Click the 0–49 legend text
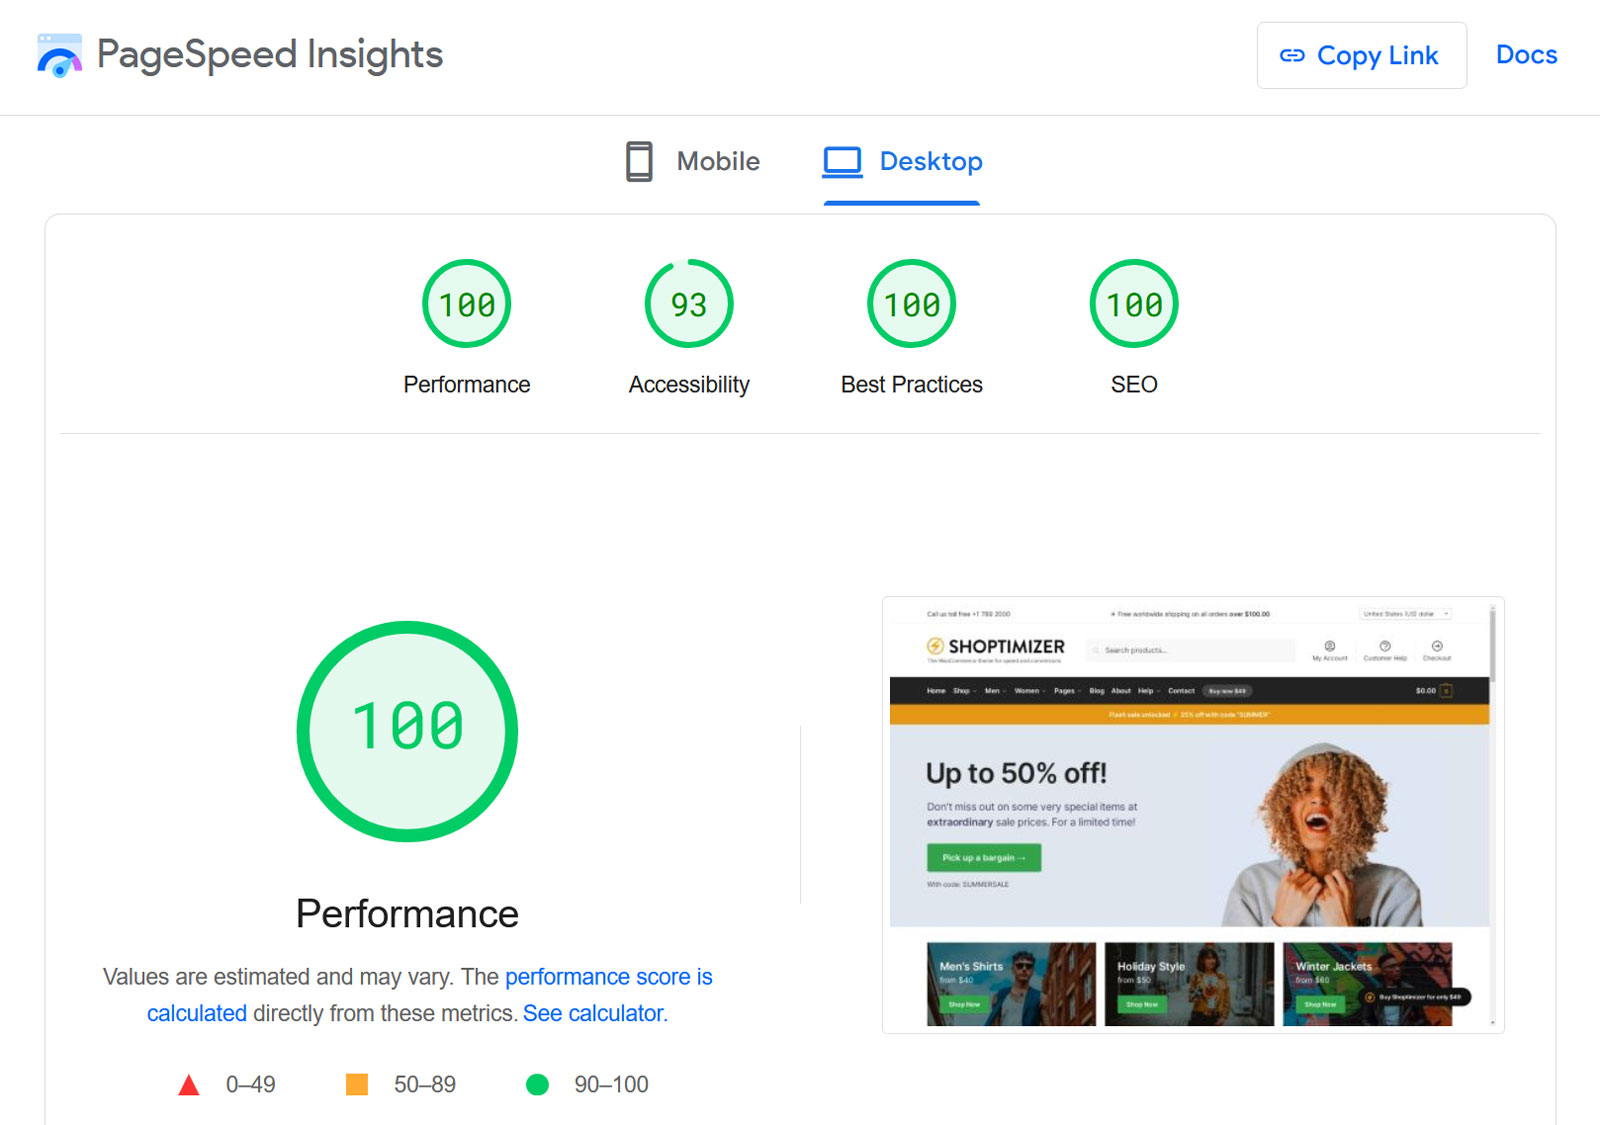 [251, 1085]
